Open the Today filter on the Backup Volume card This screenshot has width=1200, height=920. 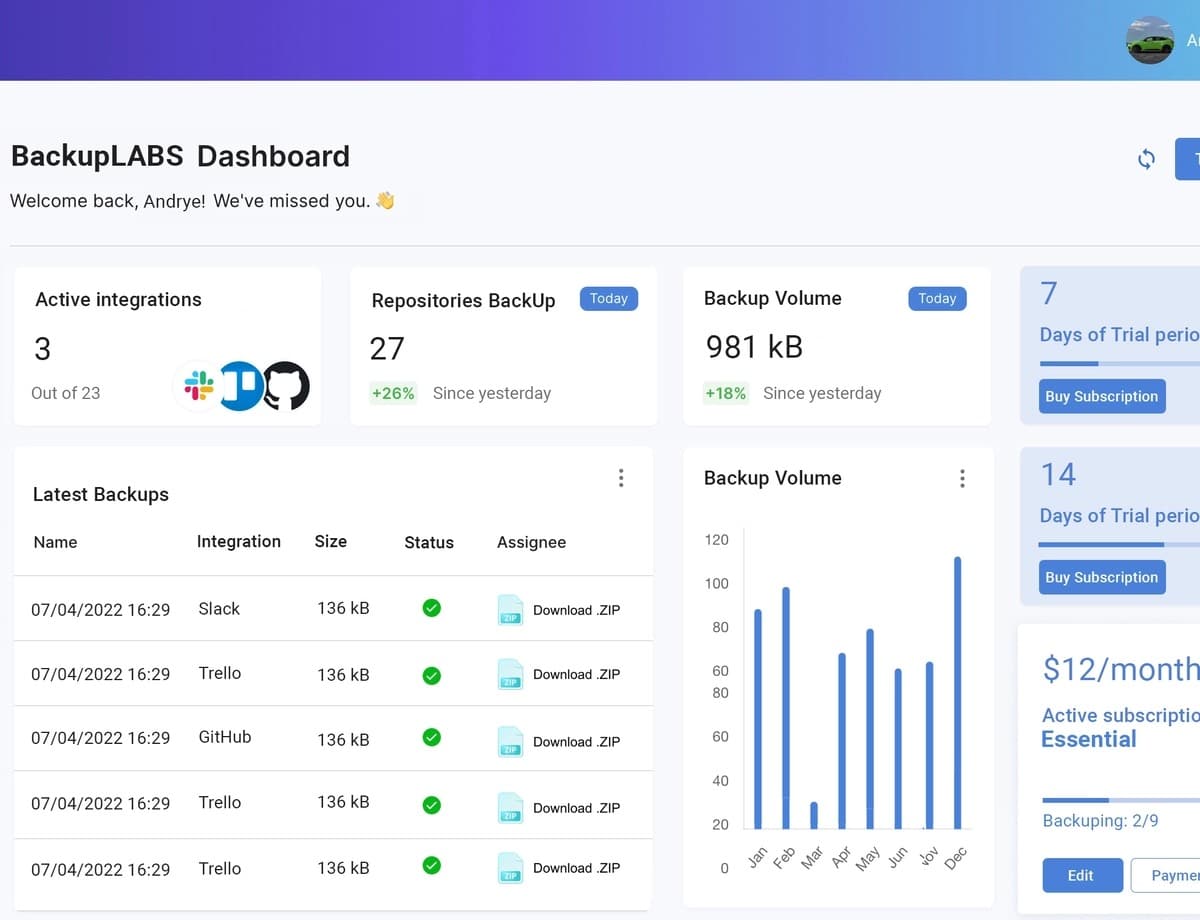(937, 298)
